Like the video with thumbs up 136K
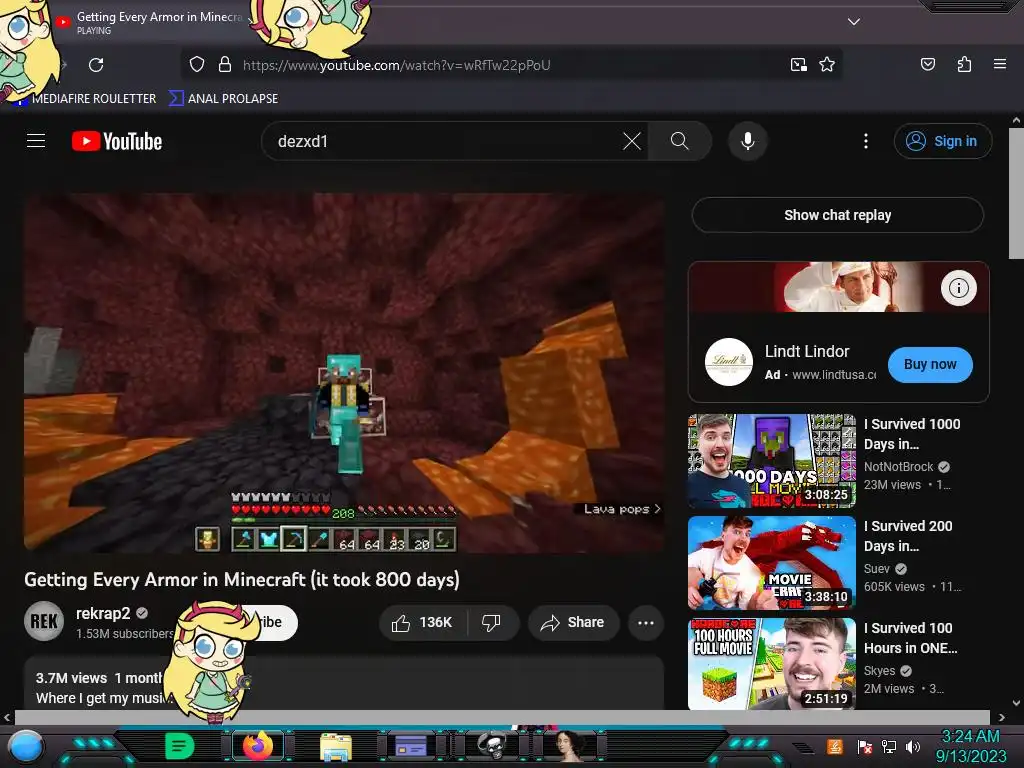Viewport: 1024px width, 768px height. click(x=423, y=622)
